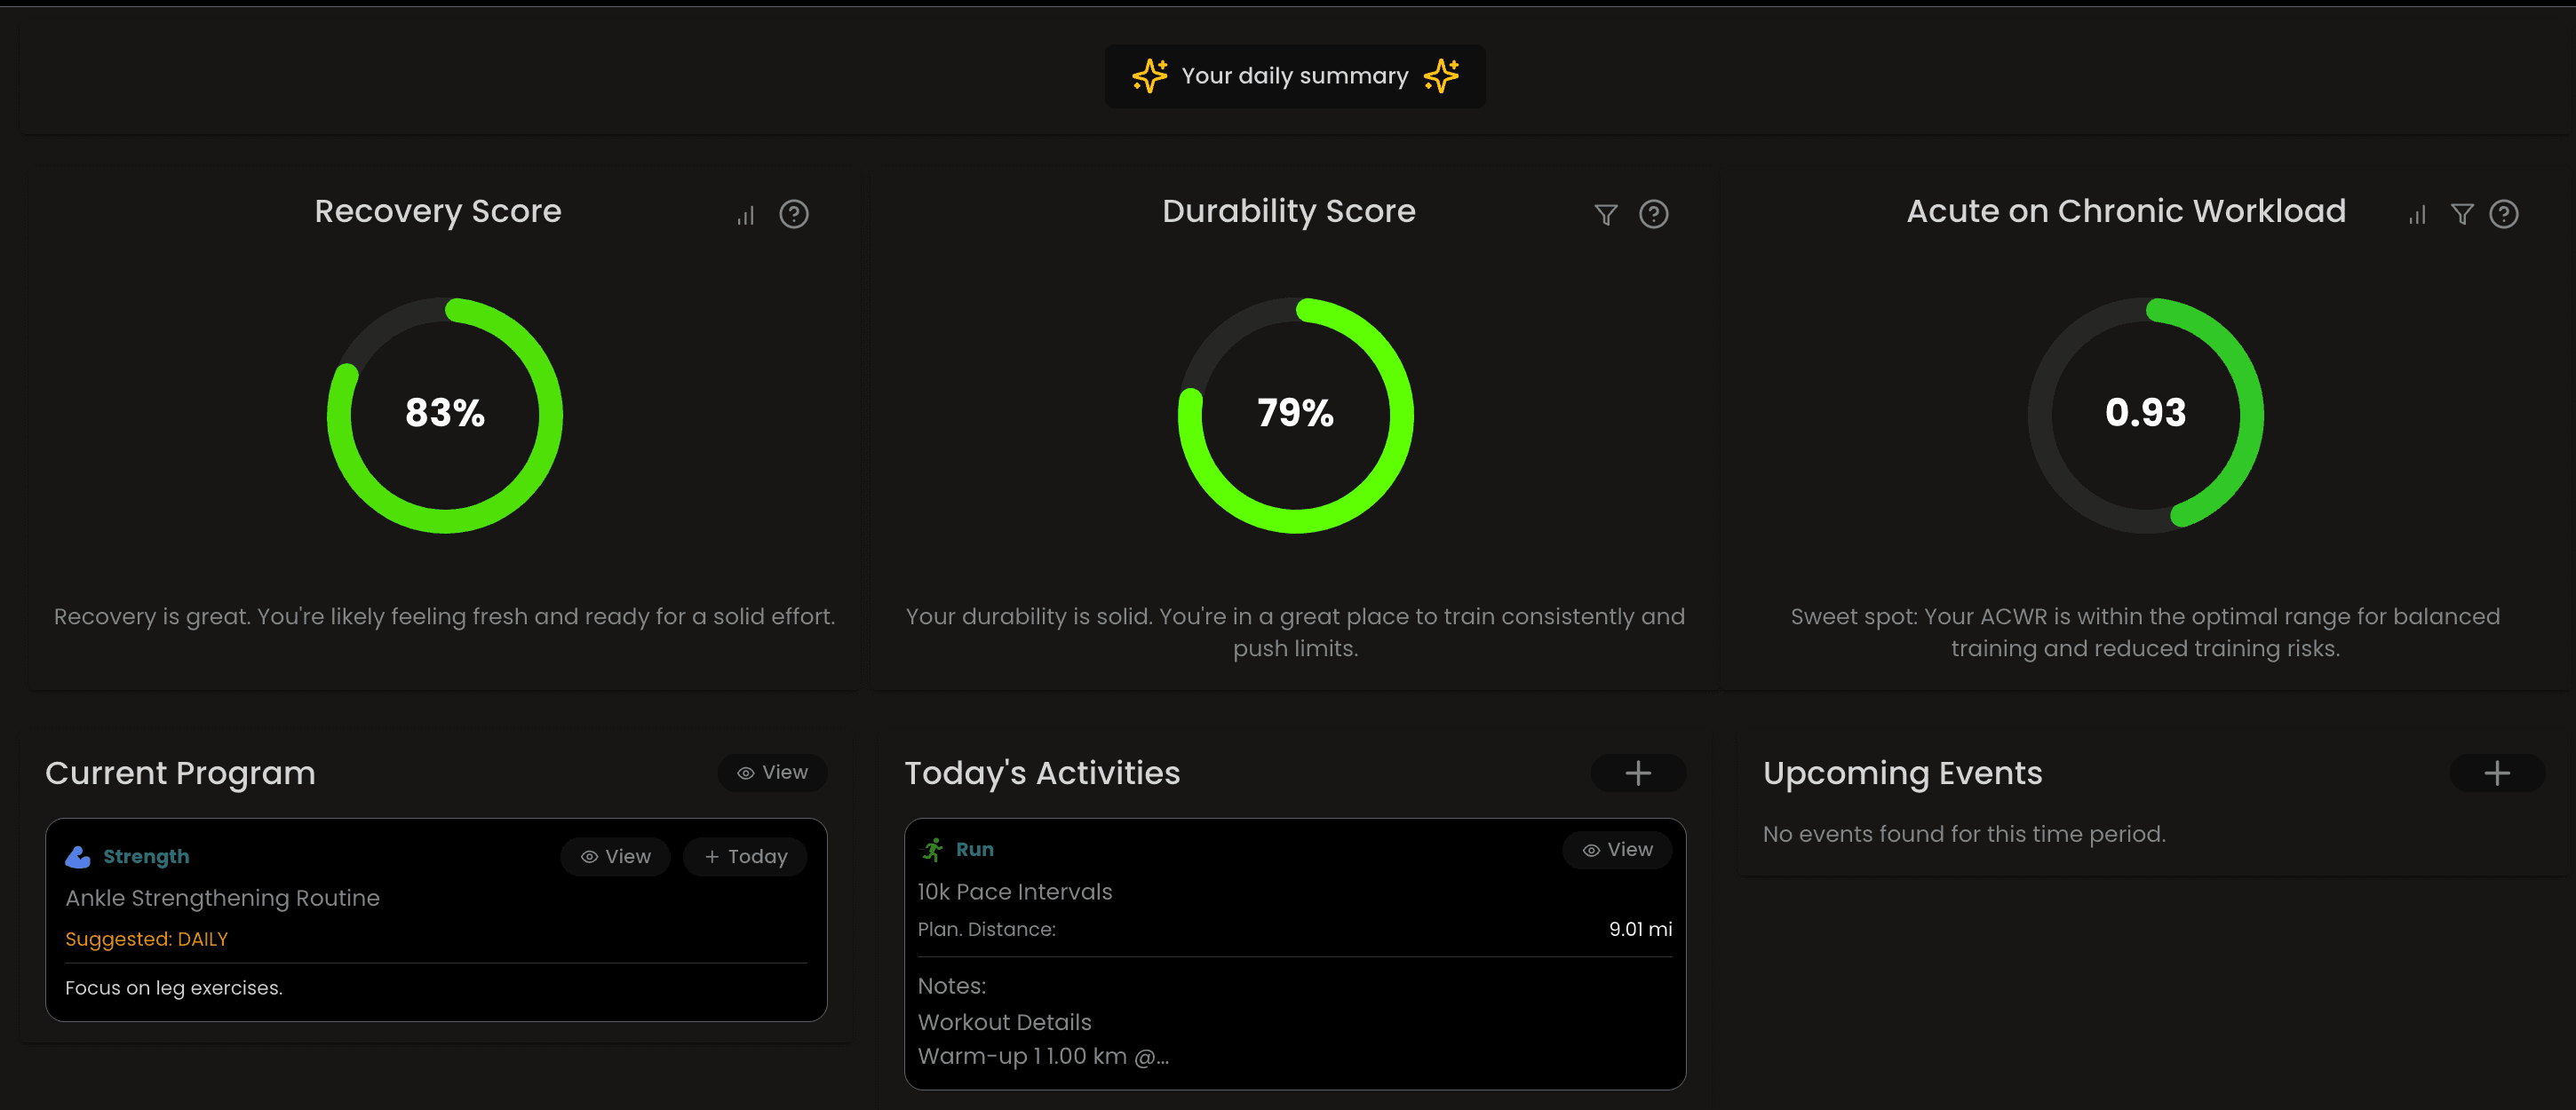Open Acute on Chronic Workload chart icon
This screenshot has width=2576, height=1110.
(2417, 215)
